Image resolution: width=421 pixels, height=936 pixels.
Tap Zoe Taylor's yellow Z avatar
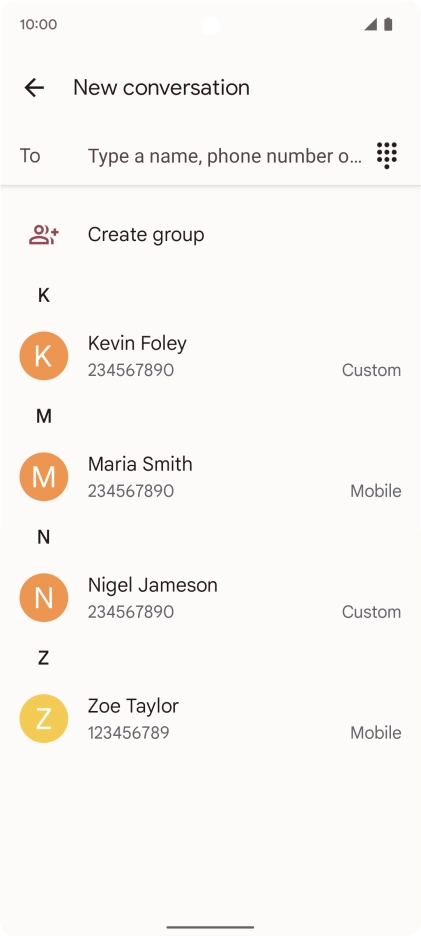44,718
